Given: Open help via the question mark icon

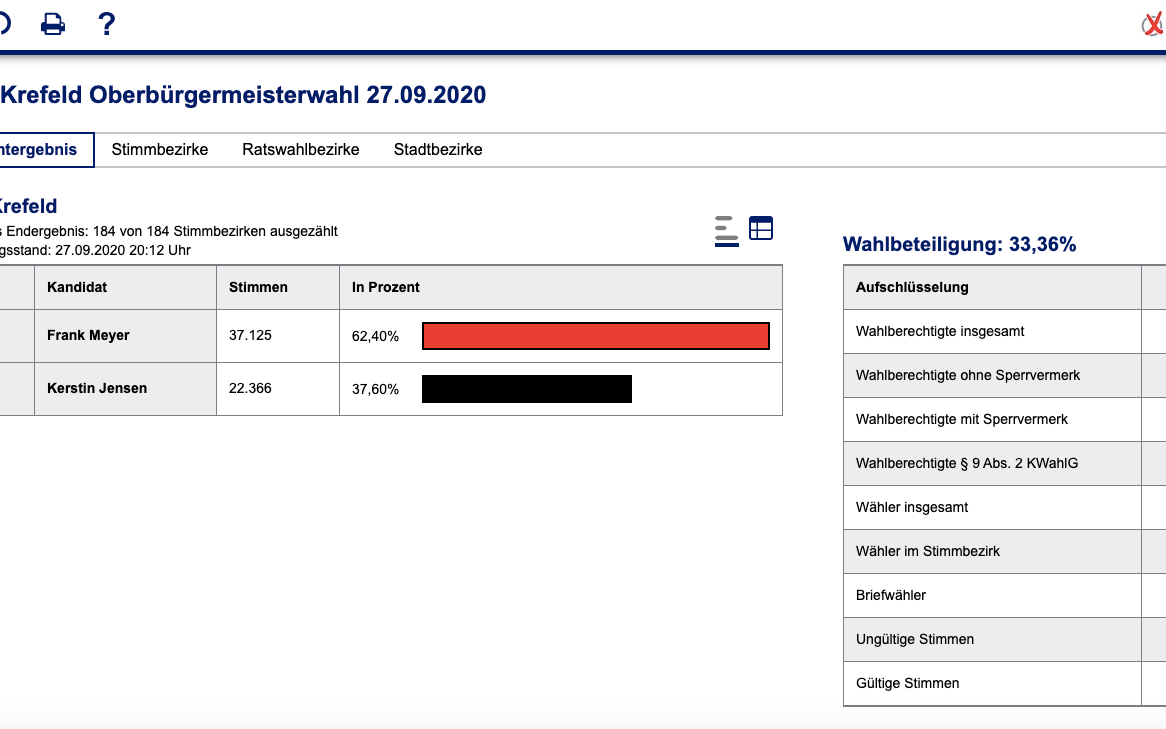Looking at the screenshot, I should (x=107, y=24).
